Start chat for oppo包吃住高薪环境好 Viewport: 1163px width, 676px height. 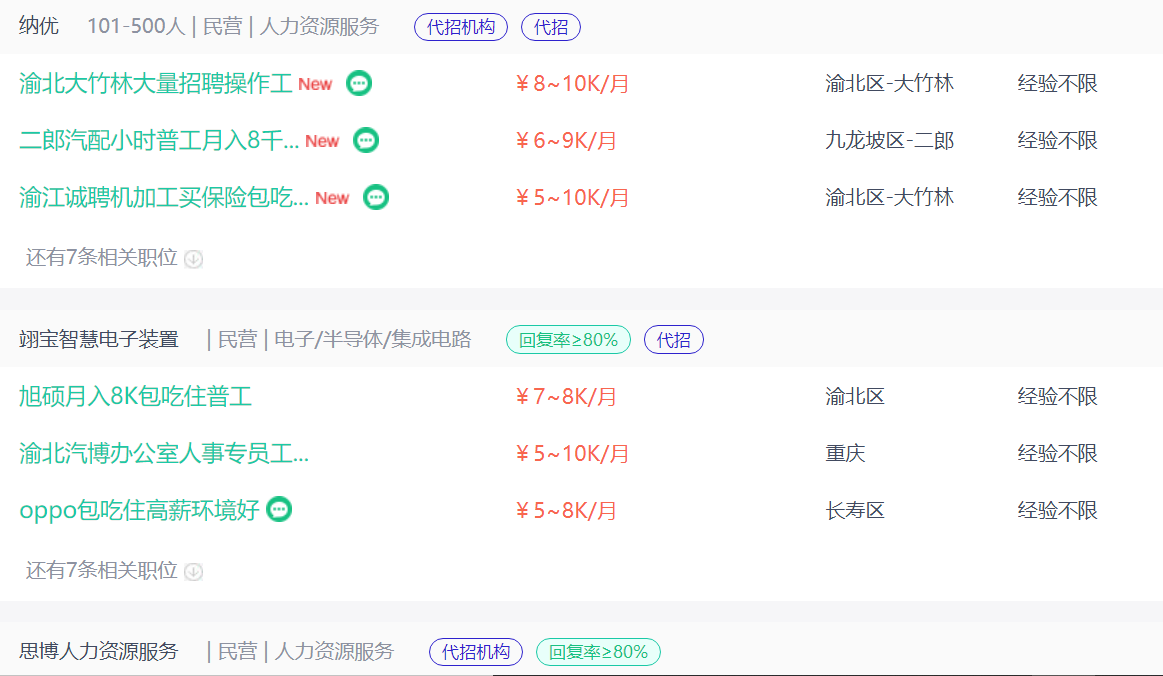point(280,510)
